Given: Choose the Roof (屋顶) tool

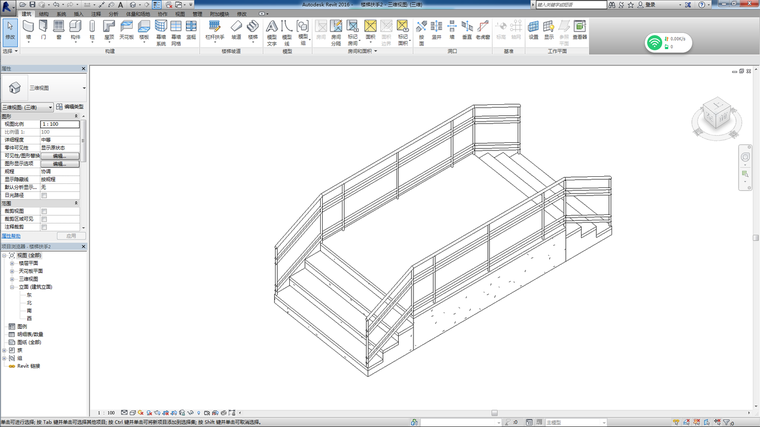Looking at the screenshot, I should 109,31.
